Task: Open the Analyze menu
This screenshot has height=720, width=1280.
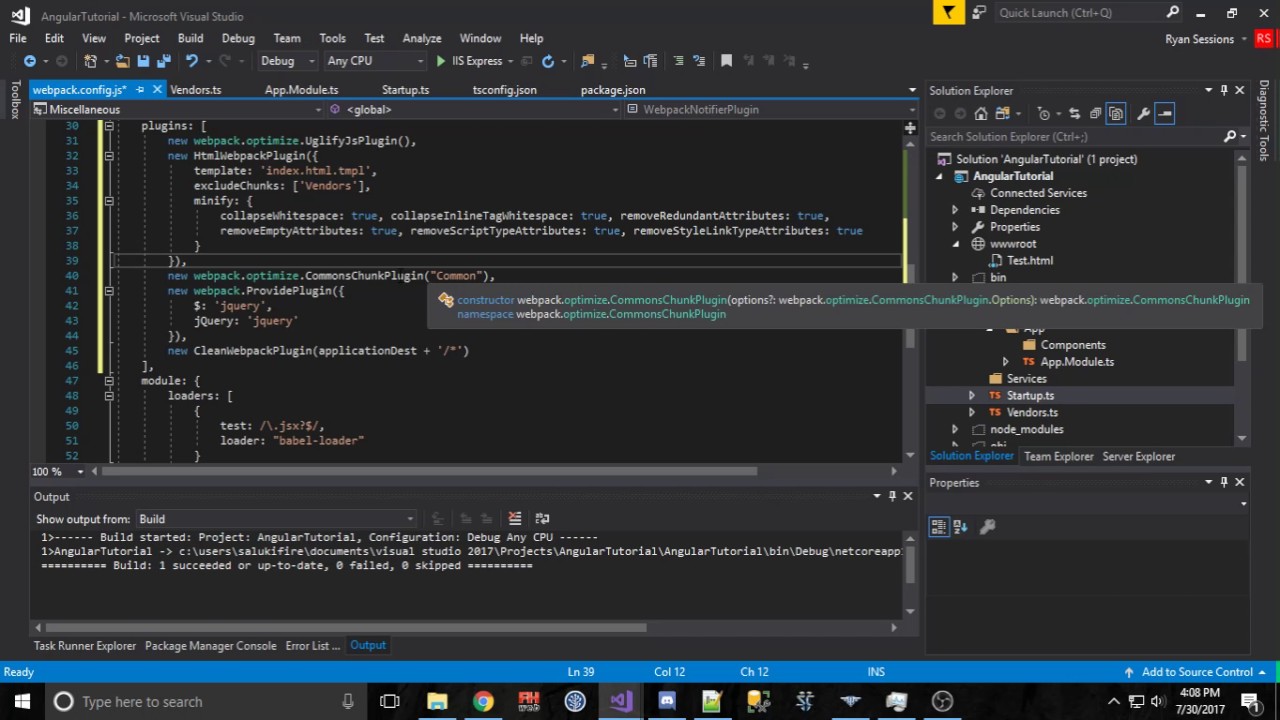Action: tap(422, 38)
